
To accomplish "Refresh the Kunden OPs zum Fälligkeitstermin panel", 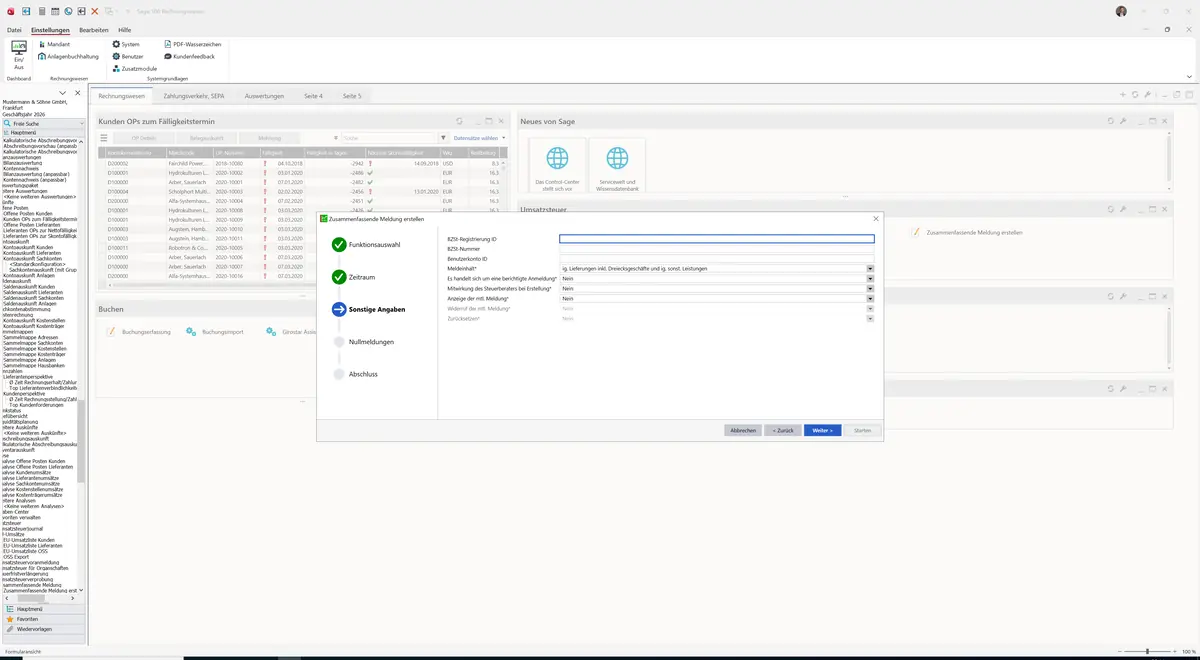I will (x=459, y=121).
